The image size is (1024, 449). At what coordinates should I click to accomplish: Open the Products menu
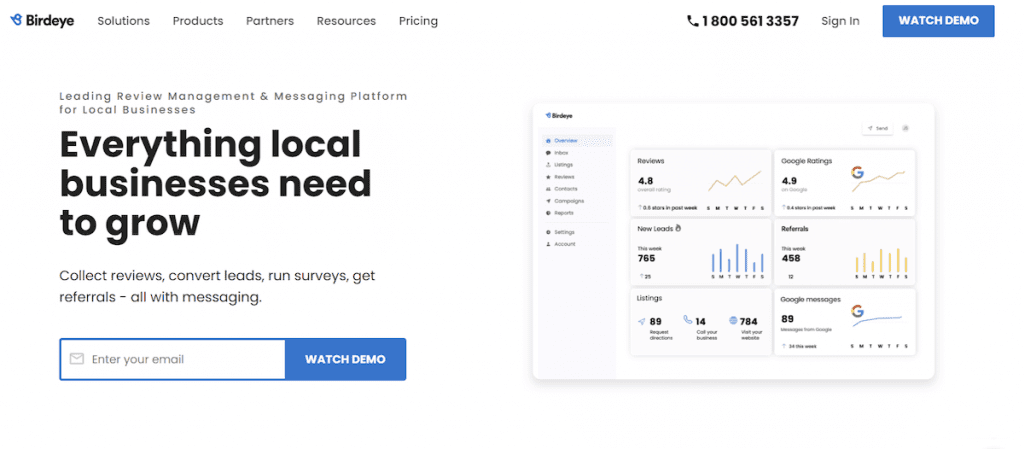[x=198, y=21]
